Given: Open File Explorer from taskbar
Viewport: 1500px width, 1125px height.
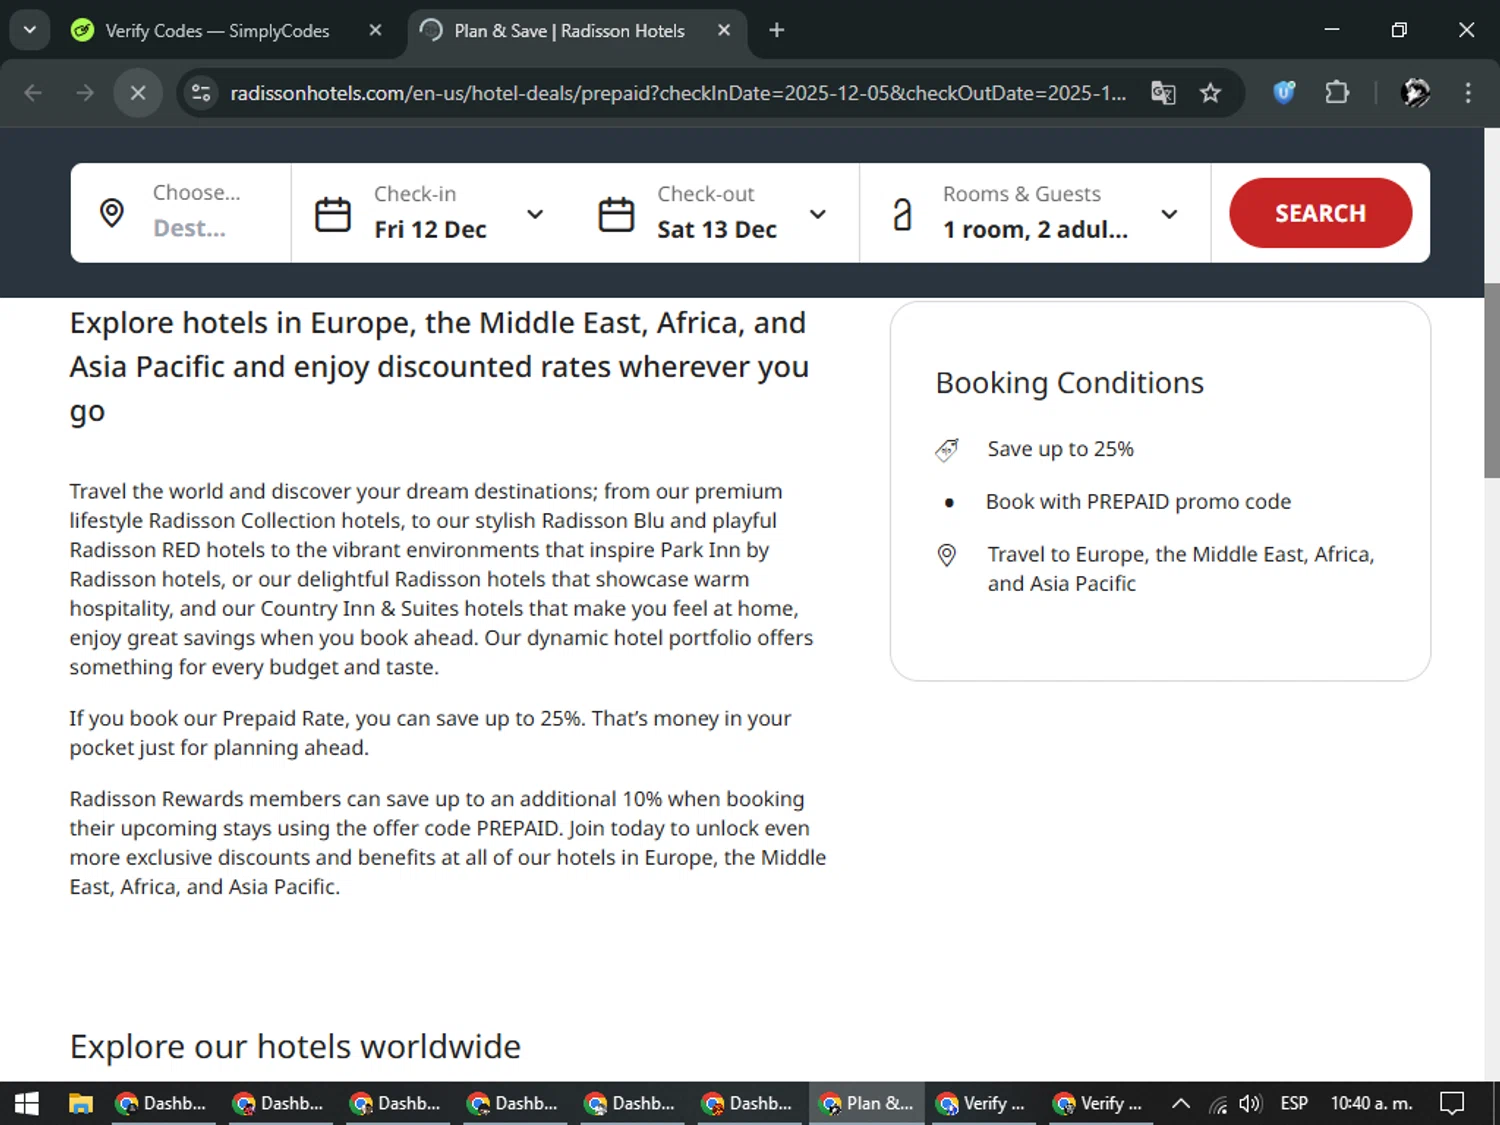Looking at the screenshot, I should point(80,1103).
